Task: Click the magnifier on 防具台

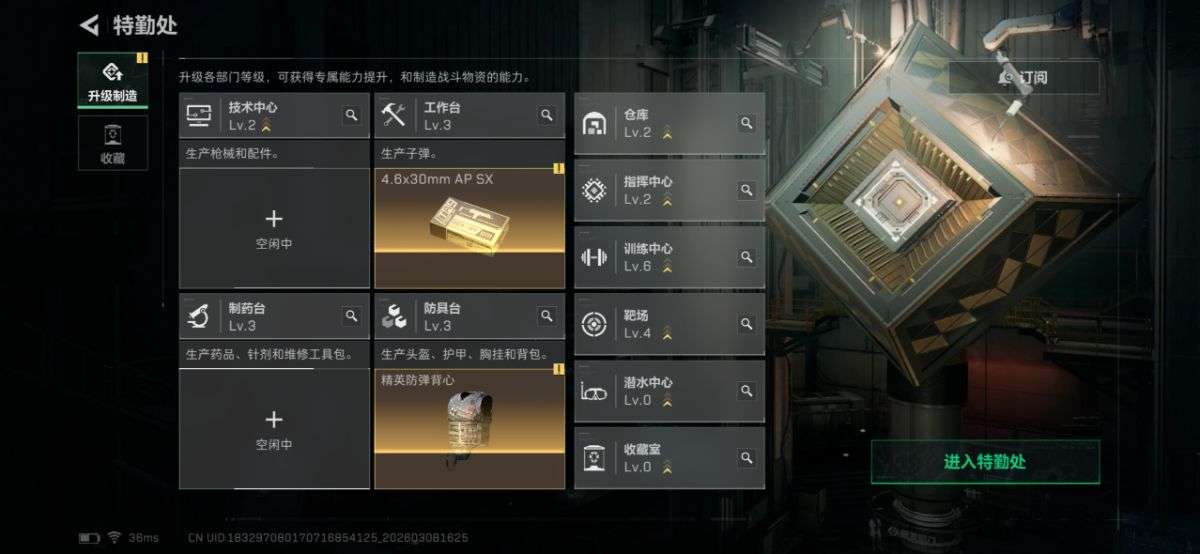Action: 547,316
